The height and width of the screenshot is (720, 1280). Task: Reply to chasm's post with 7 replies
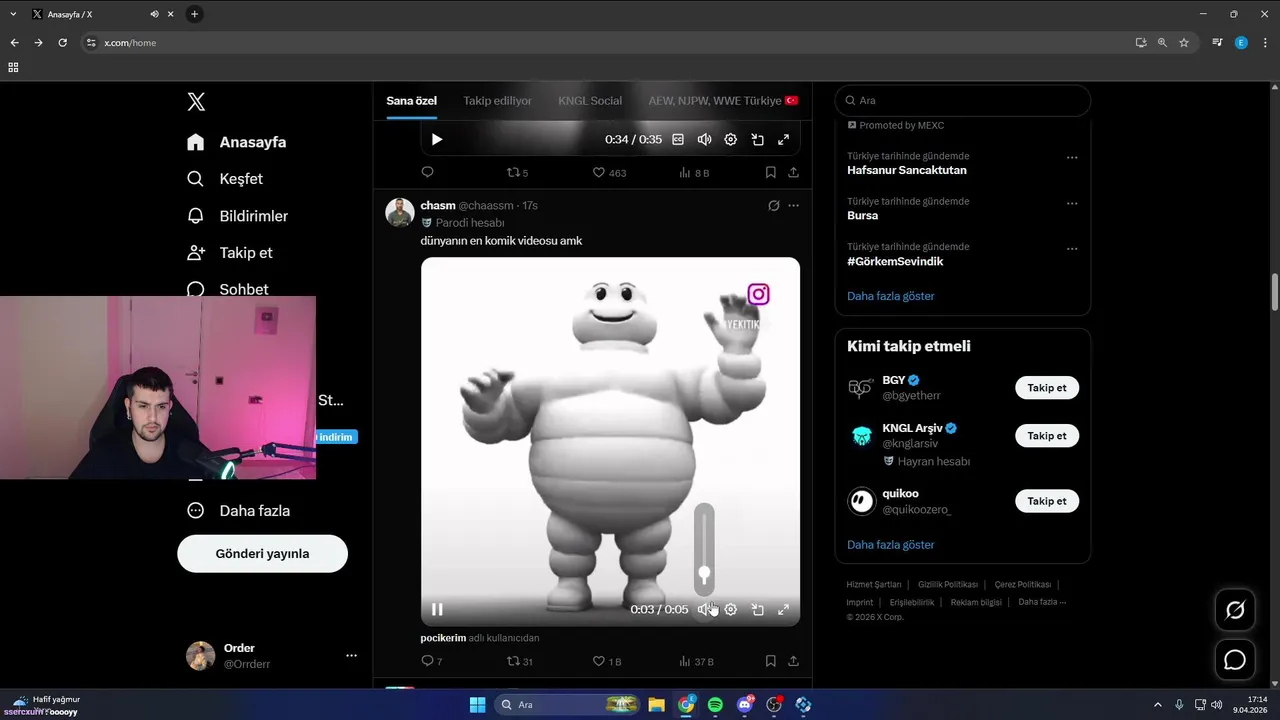click(x=431, y=661)
